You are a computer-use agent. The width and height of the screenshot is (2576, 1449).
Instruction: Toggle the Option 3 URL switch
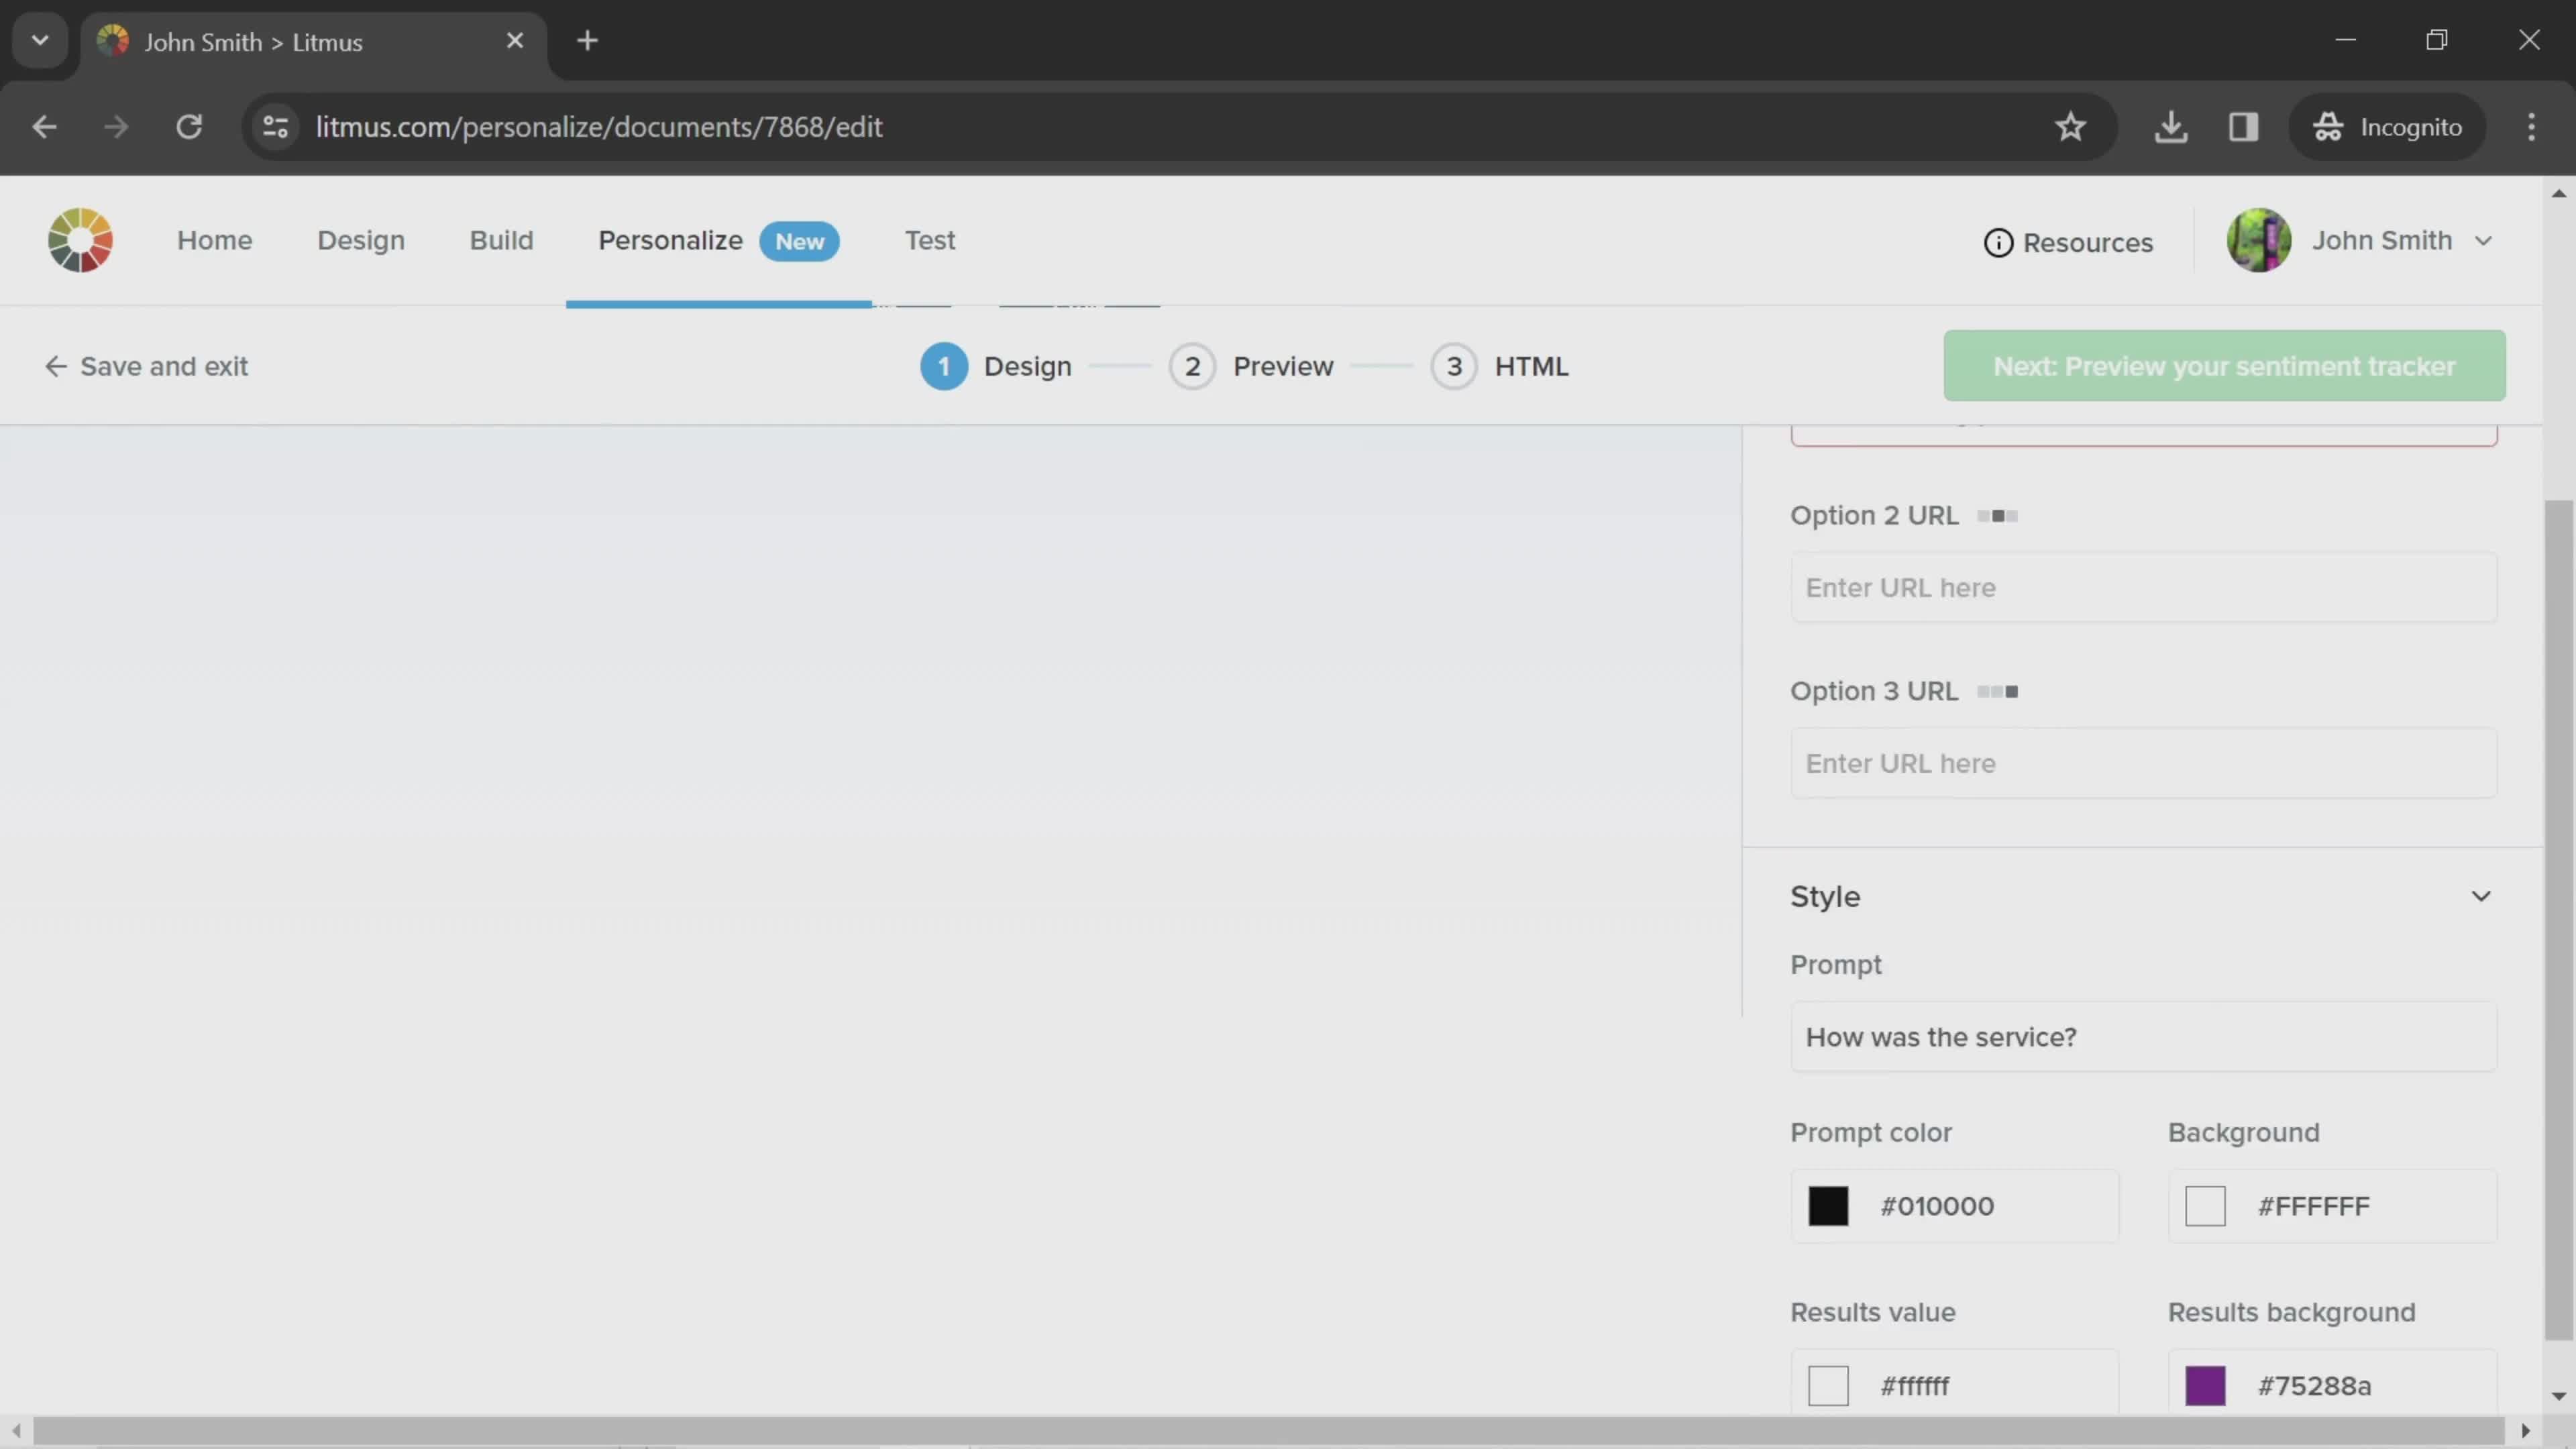1998,690
